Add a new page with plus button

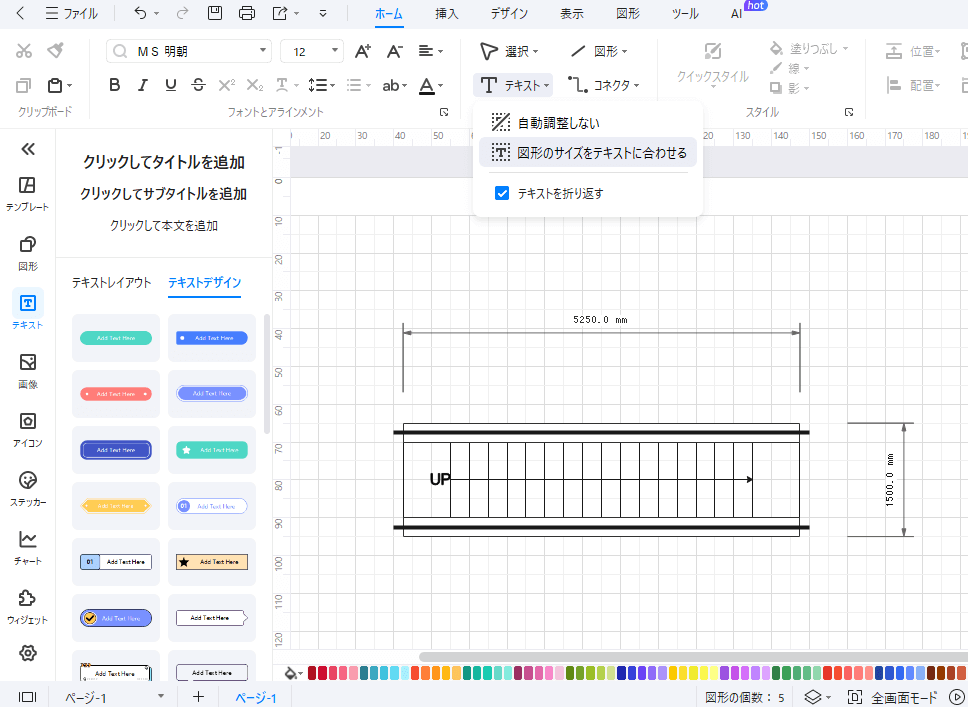tap(198, 697)
